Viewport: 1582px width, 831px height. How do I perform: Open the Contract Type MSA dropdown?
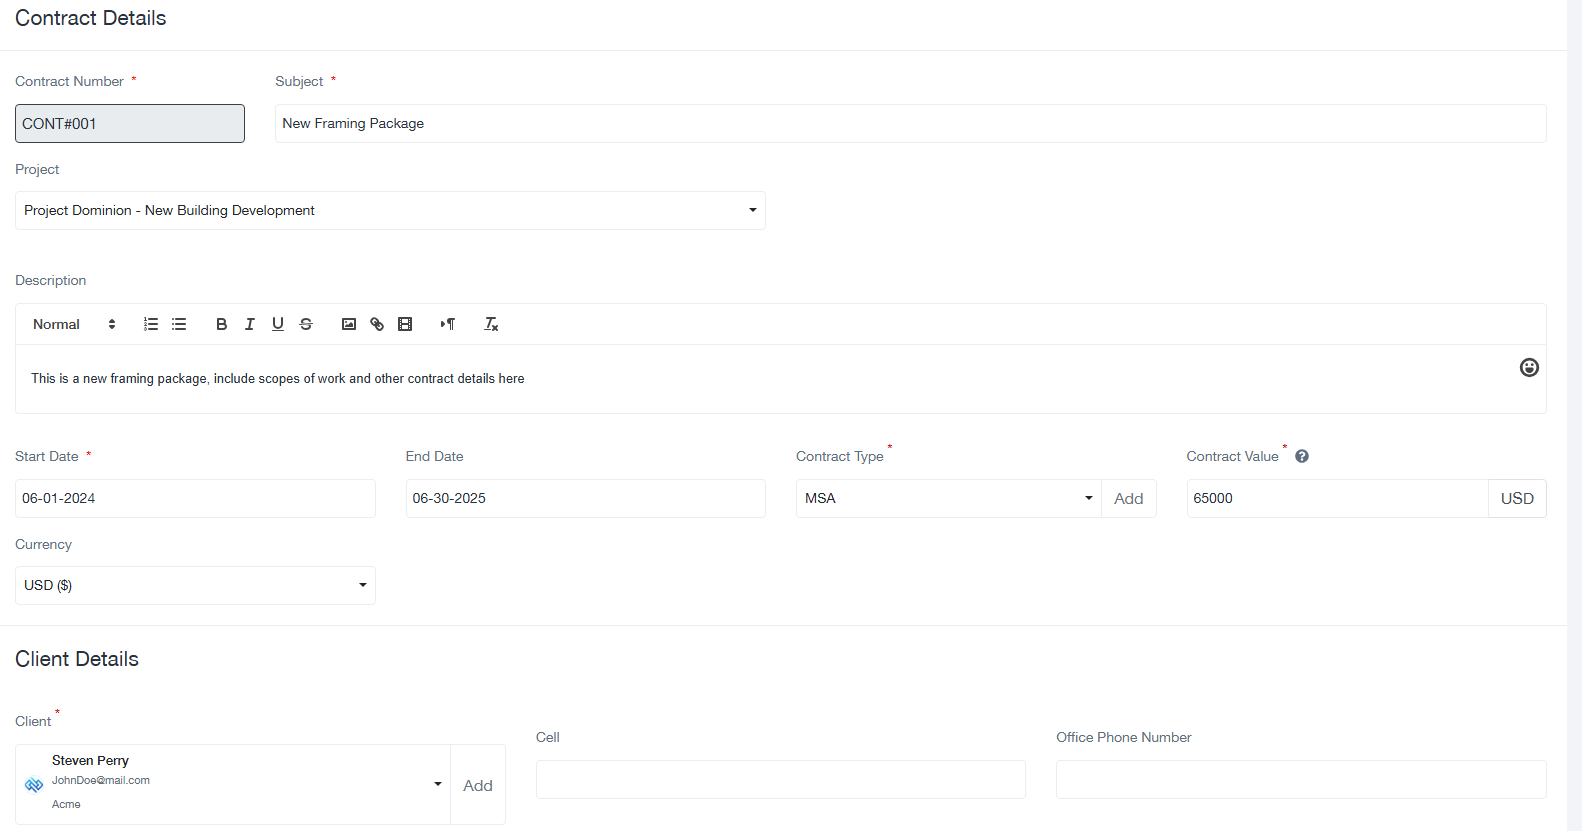coord(948,499)
